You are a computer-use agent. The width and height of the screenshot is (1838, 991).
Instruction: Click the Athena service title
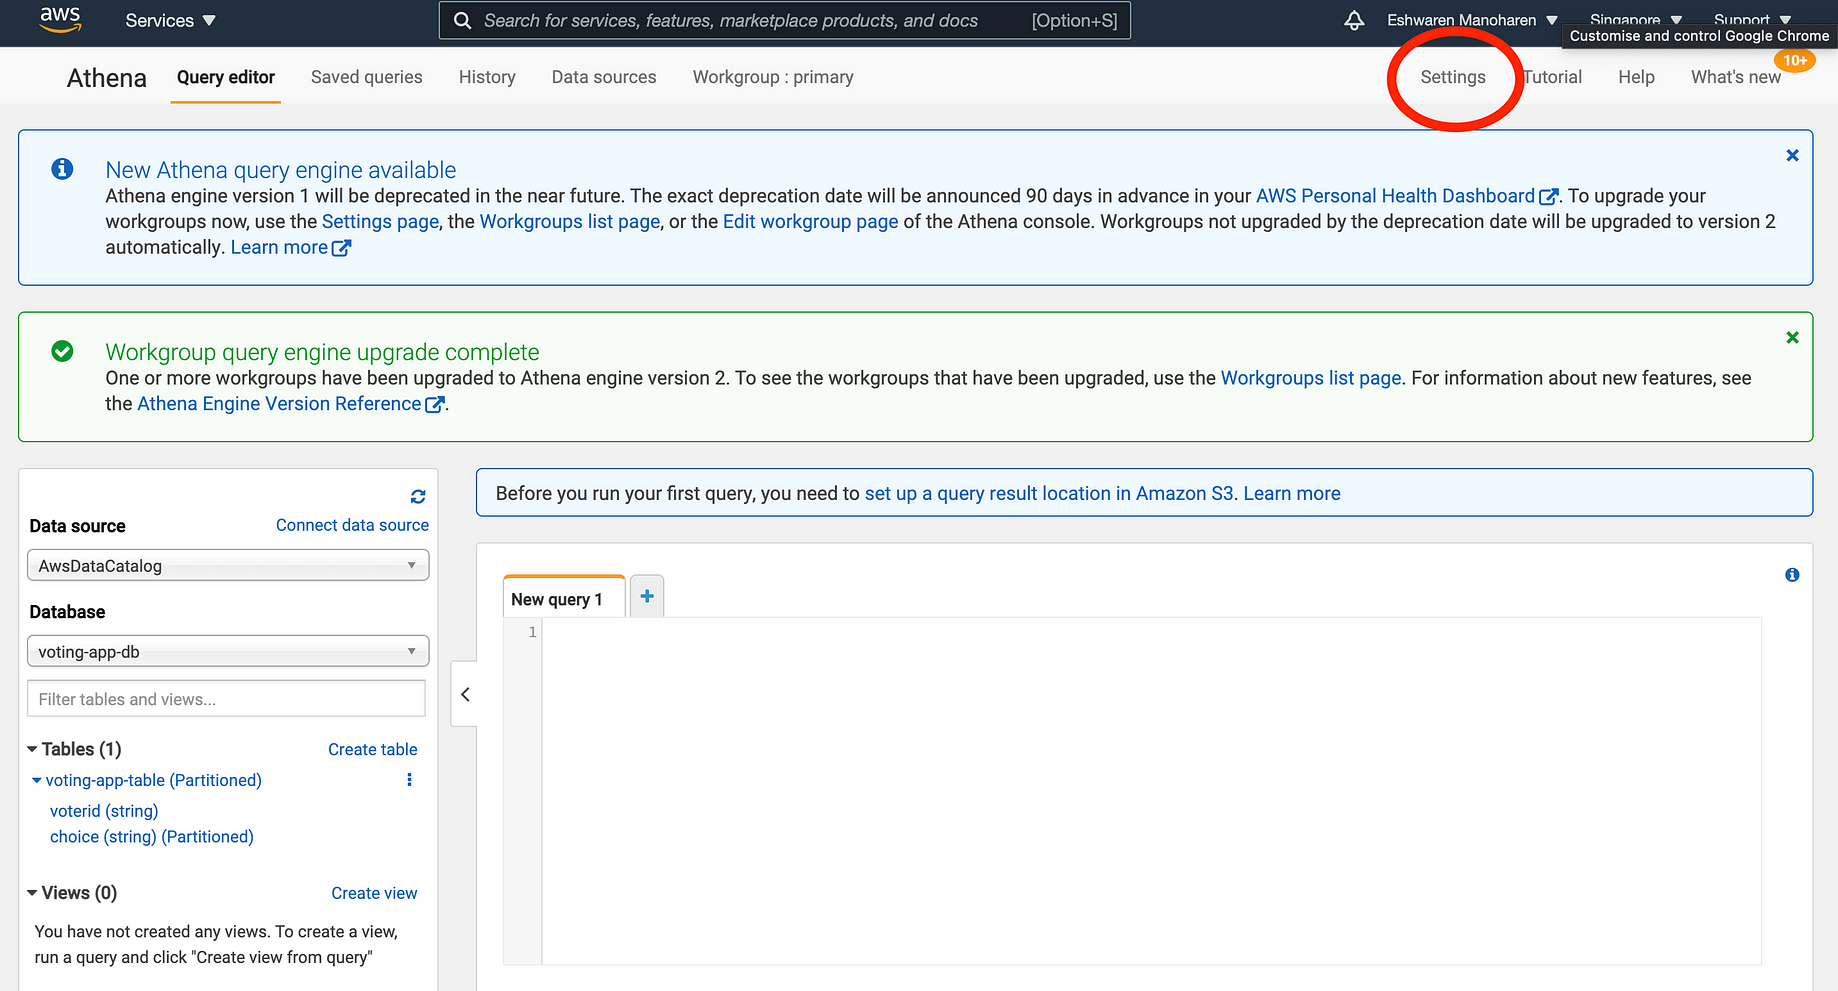pos(107,78)
